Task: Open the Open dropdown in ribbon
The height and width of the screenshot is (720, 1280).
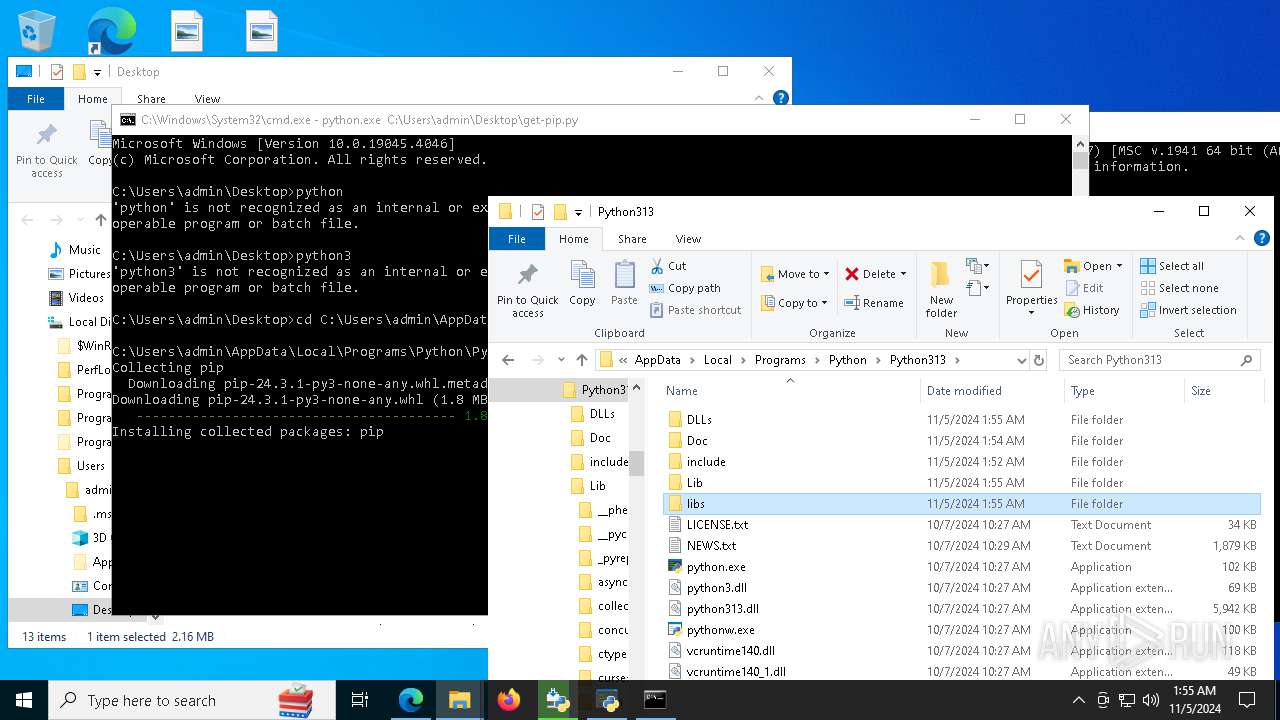Action: pos(1093,266)
